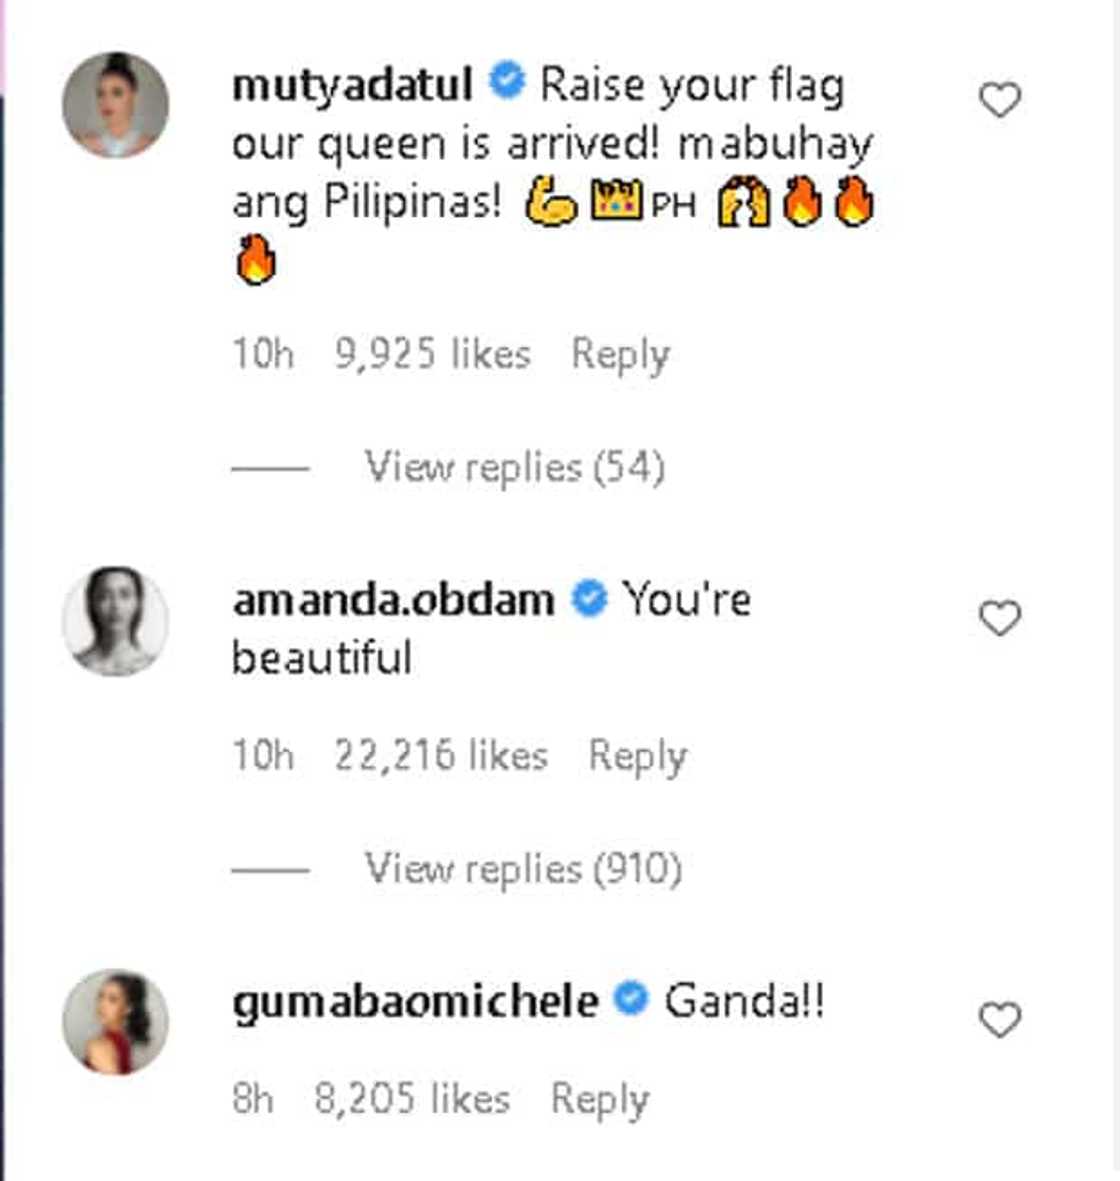Viewport: 1120px width, 1181px height.
Task: Reply to gumabaomichele's Ganda comment
Action: (600, 1099)
